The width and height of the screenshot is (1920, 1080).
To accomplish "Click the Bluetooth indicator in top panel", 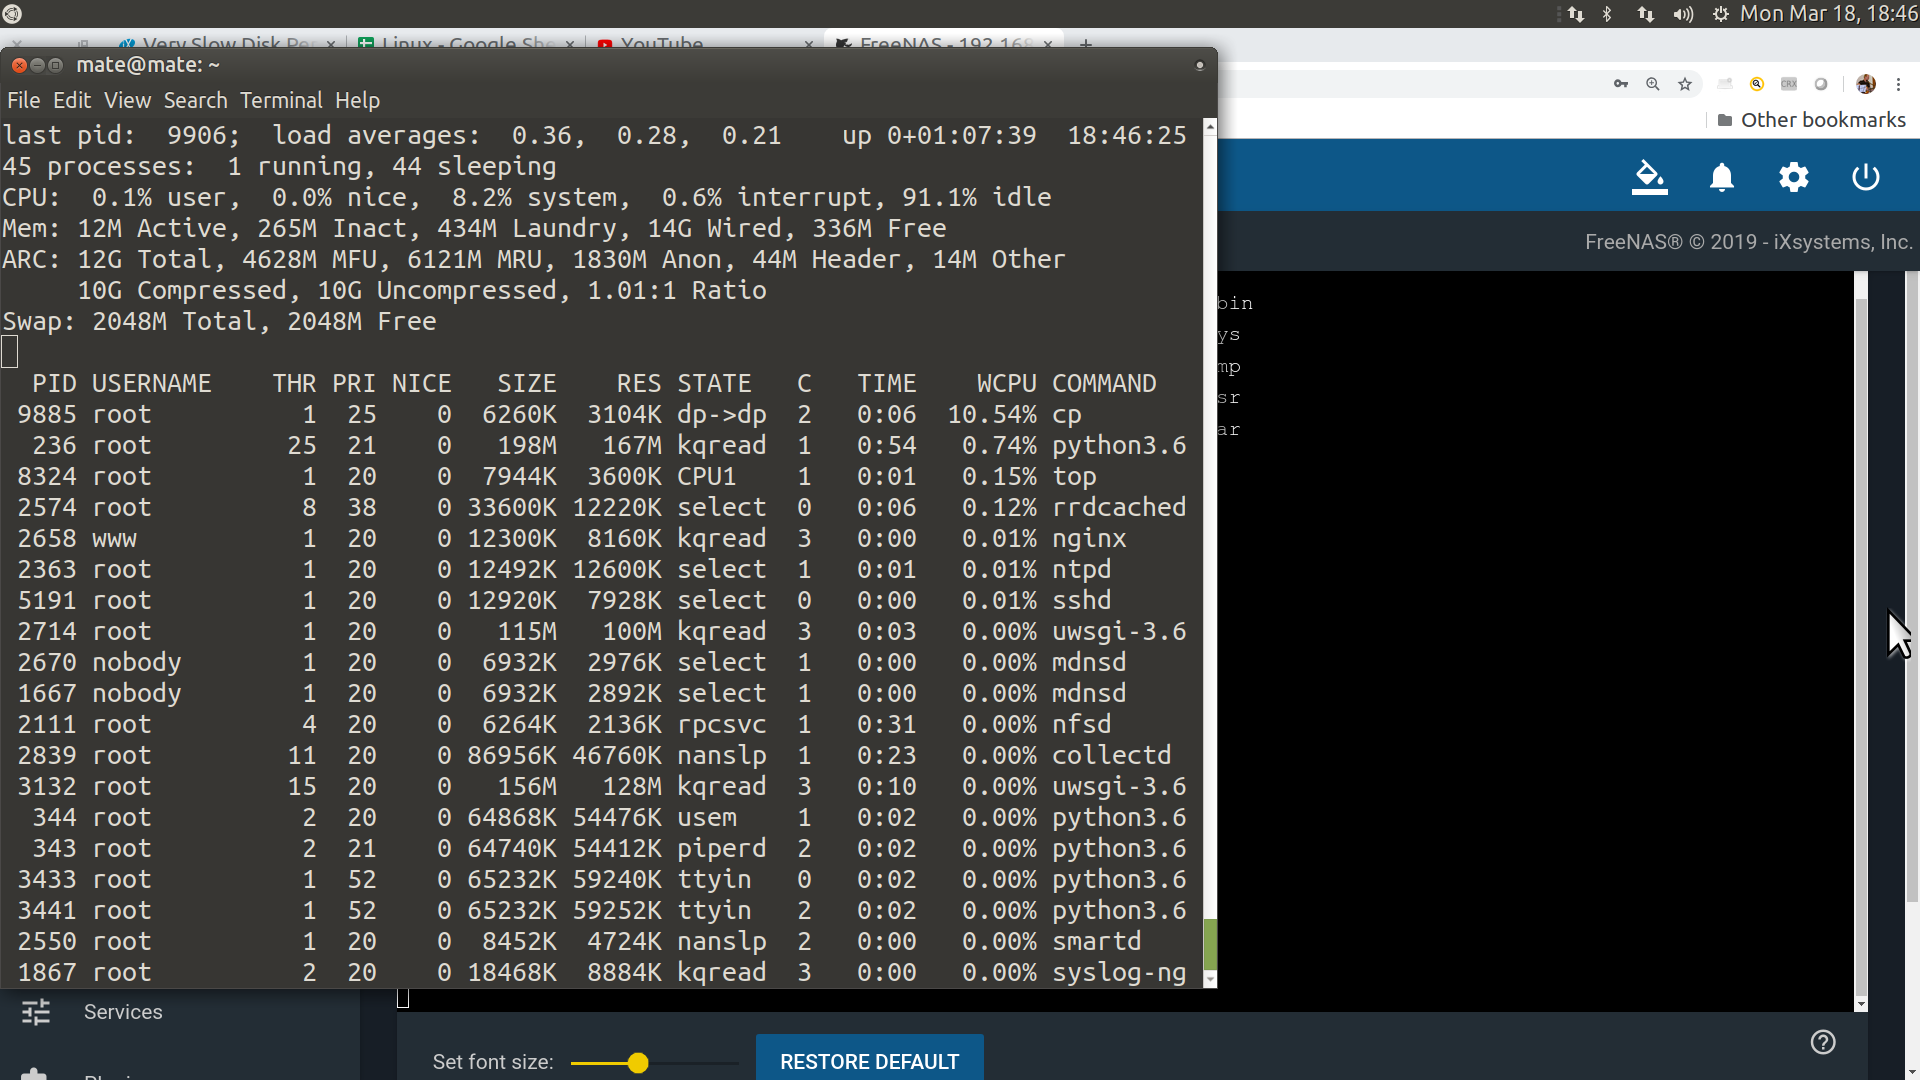I will (1607, 14).
